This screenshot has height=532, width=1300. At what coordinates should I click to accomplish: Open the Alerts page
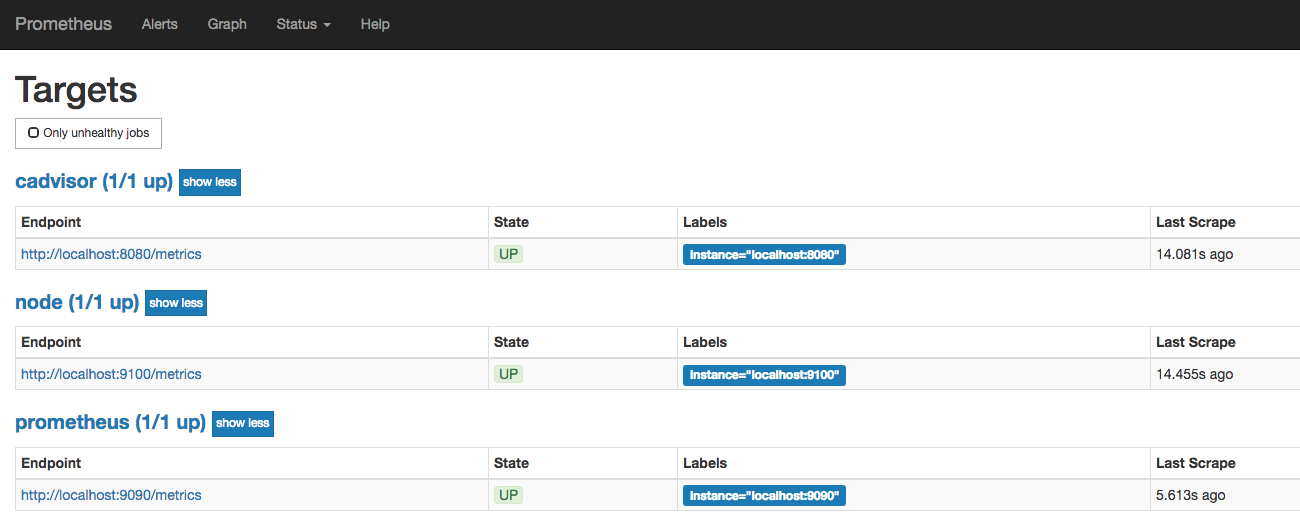coord(160,24)
